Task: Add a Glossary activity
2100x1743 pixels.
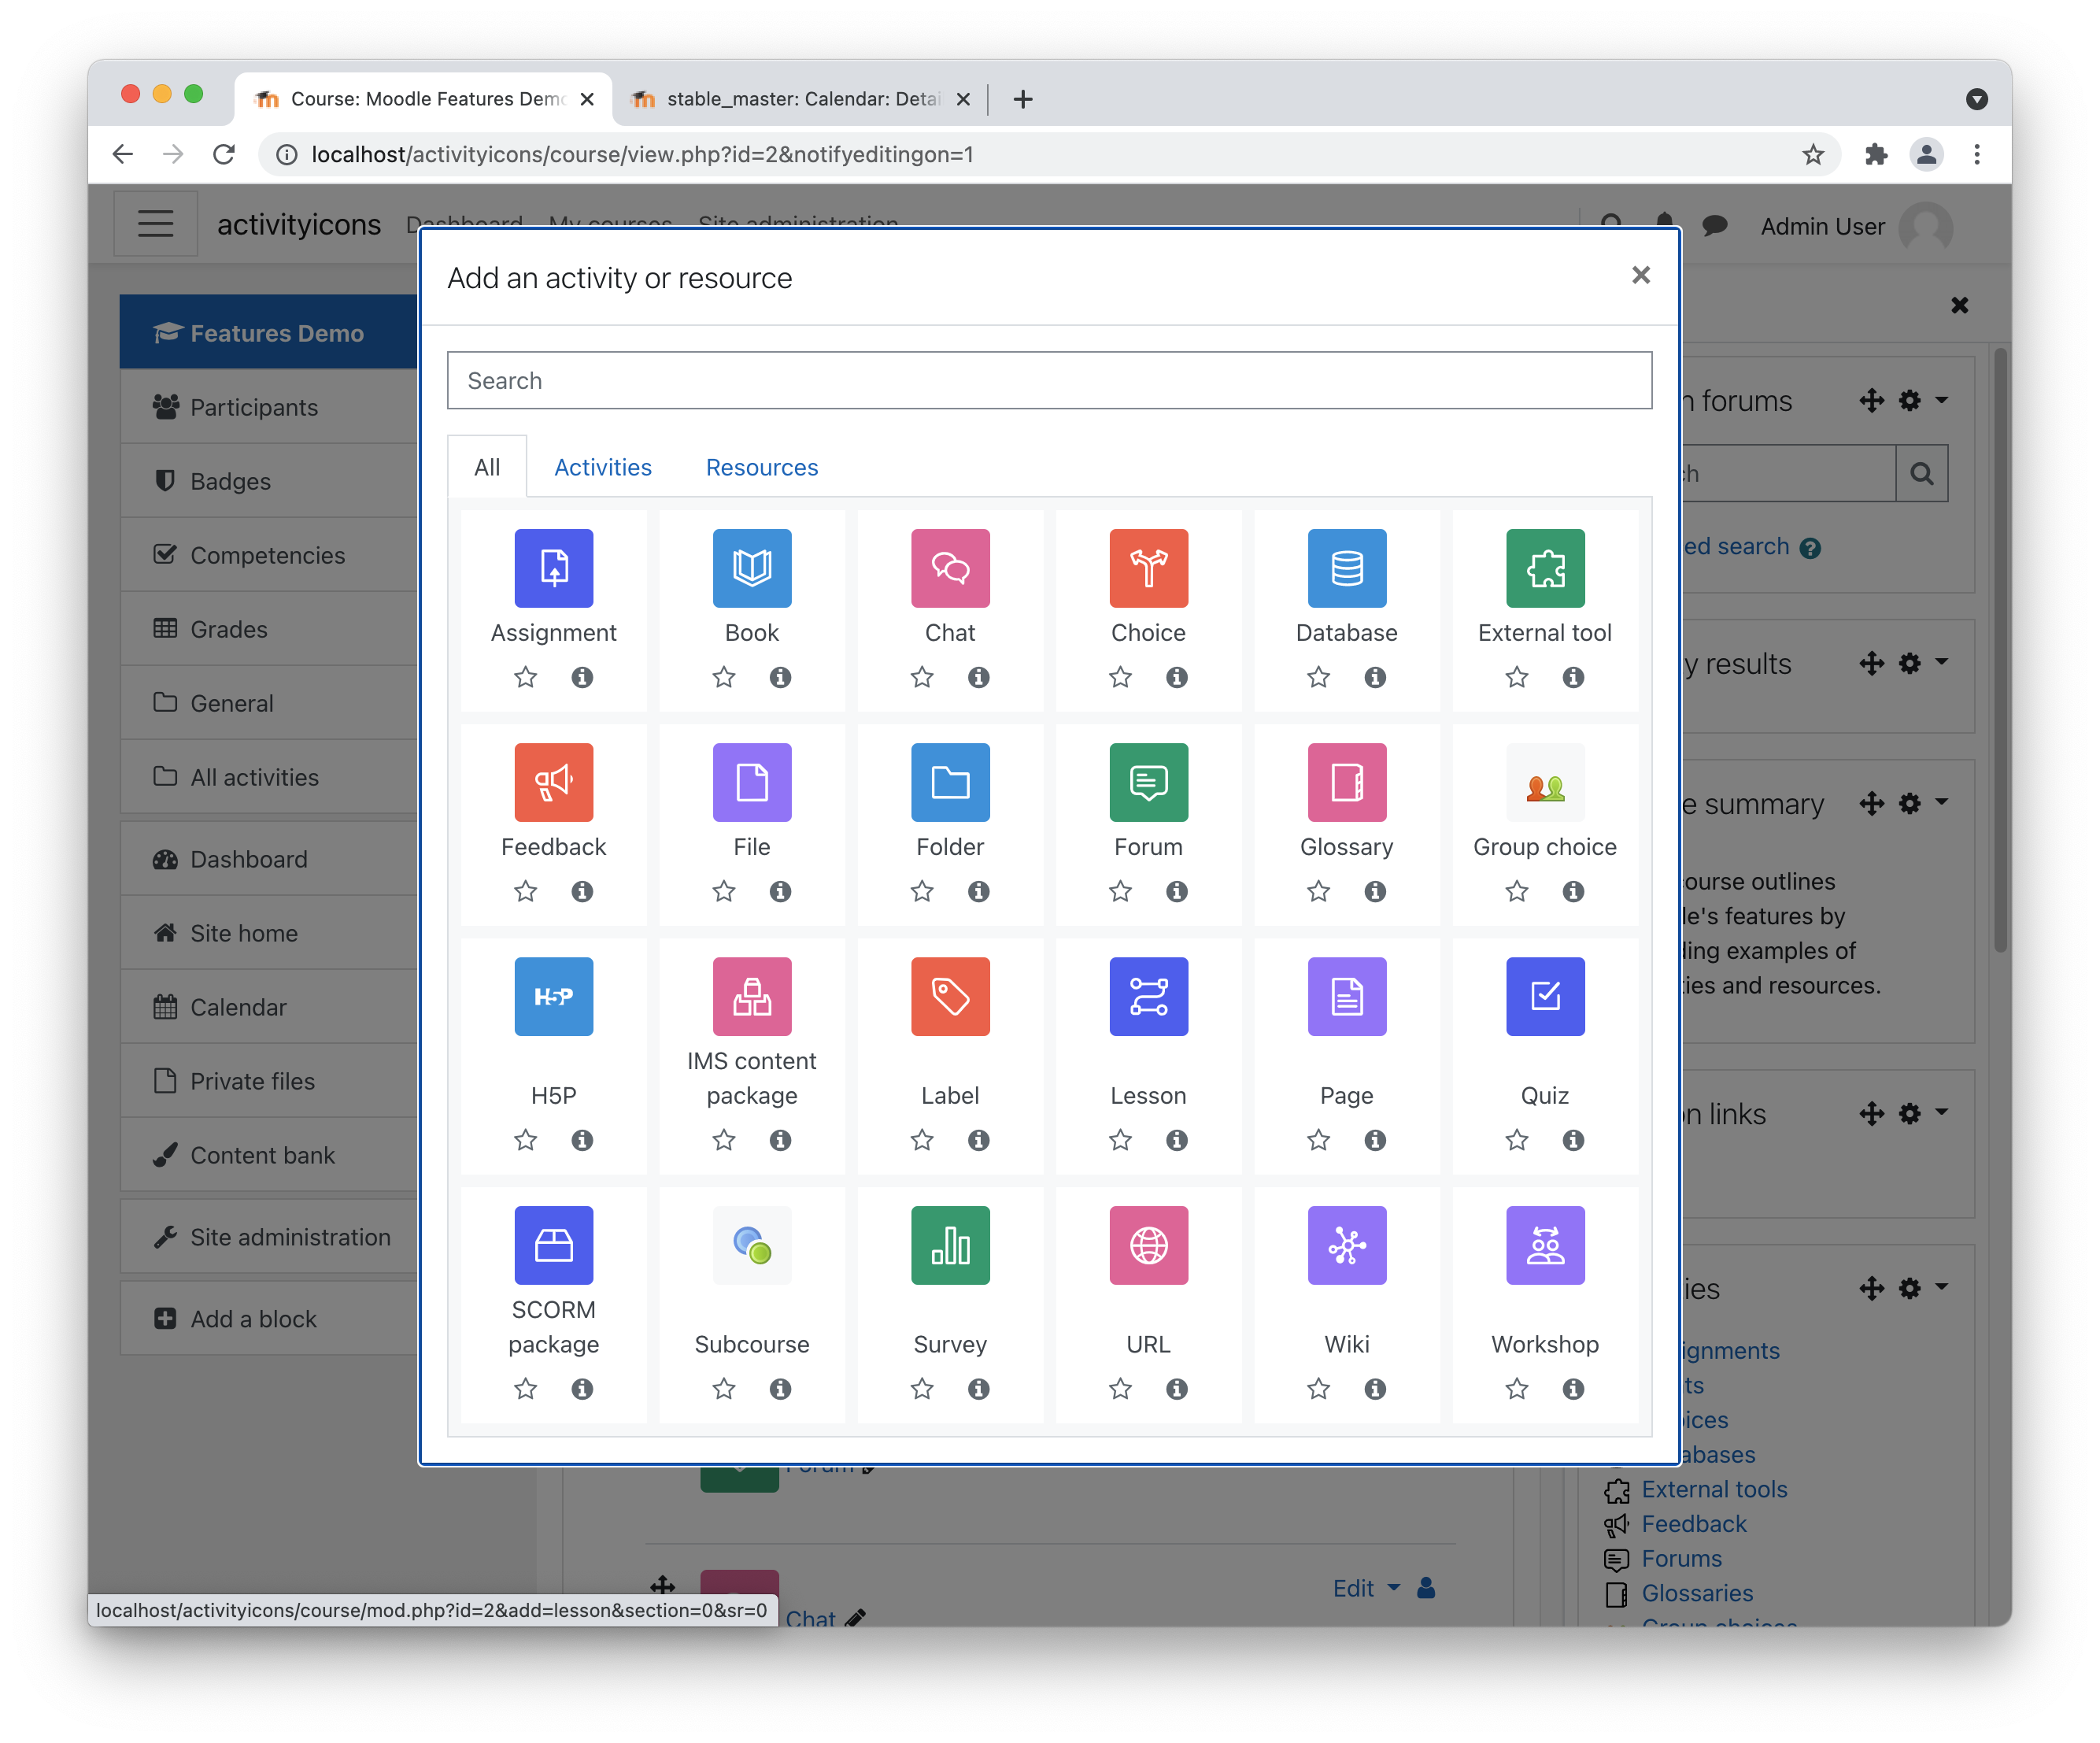Action: (1347, 782)
